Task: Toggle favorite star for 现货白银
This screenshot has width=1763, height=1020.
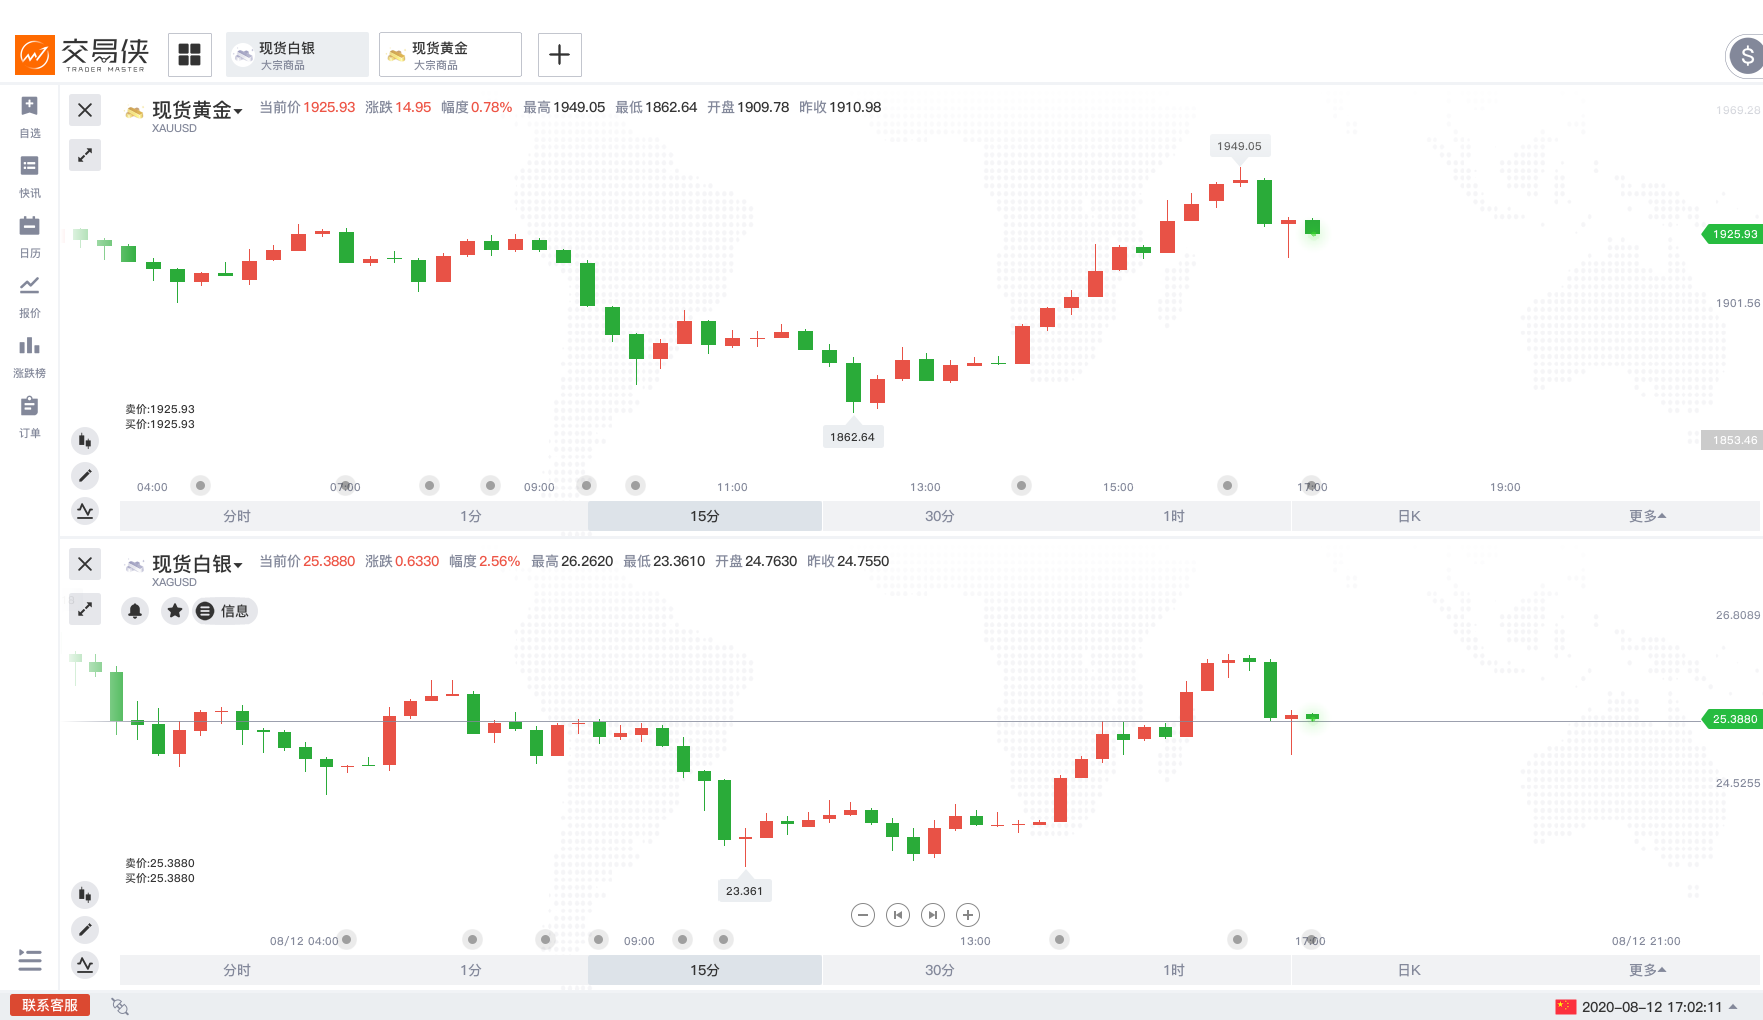Action: [x=175, y=611]
